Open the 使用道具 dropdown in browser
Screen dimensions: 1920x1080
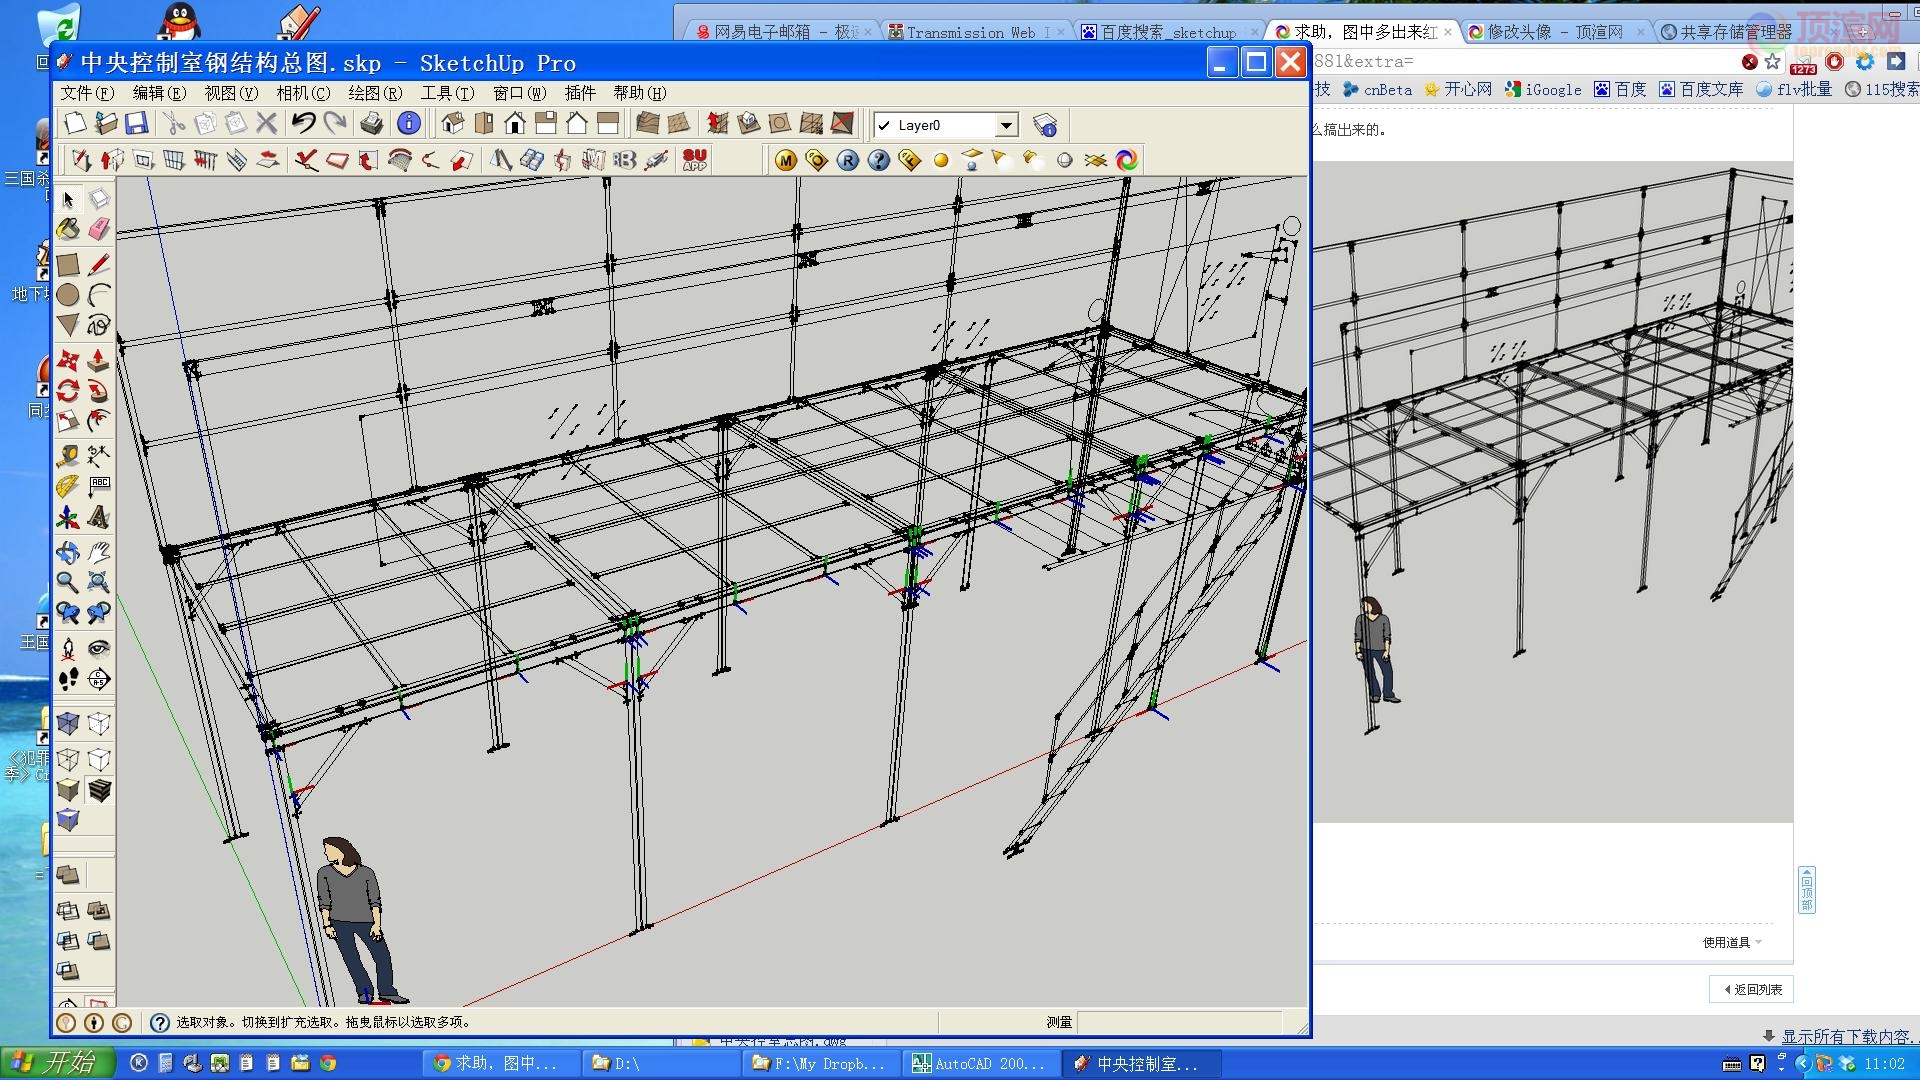tap(1732, 942)
